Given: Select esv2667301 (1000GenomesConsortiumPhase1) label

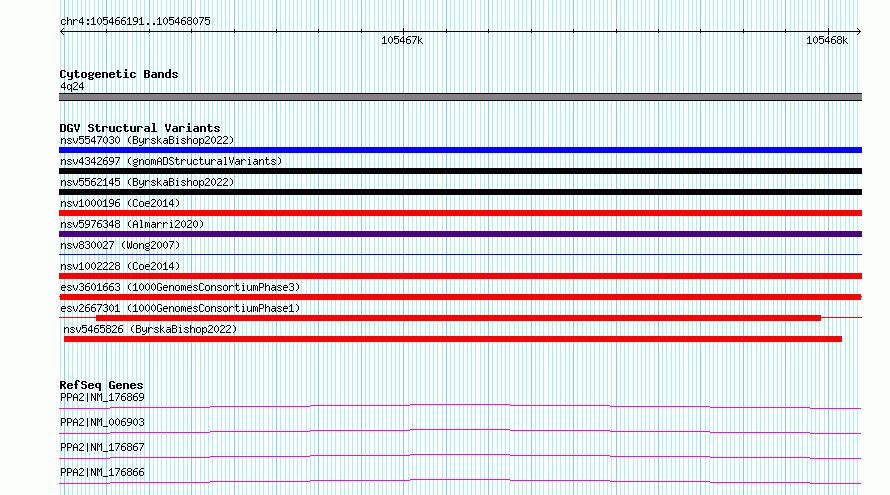Looking at the screenshot, I should click(180, 308).
